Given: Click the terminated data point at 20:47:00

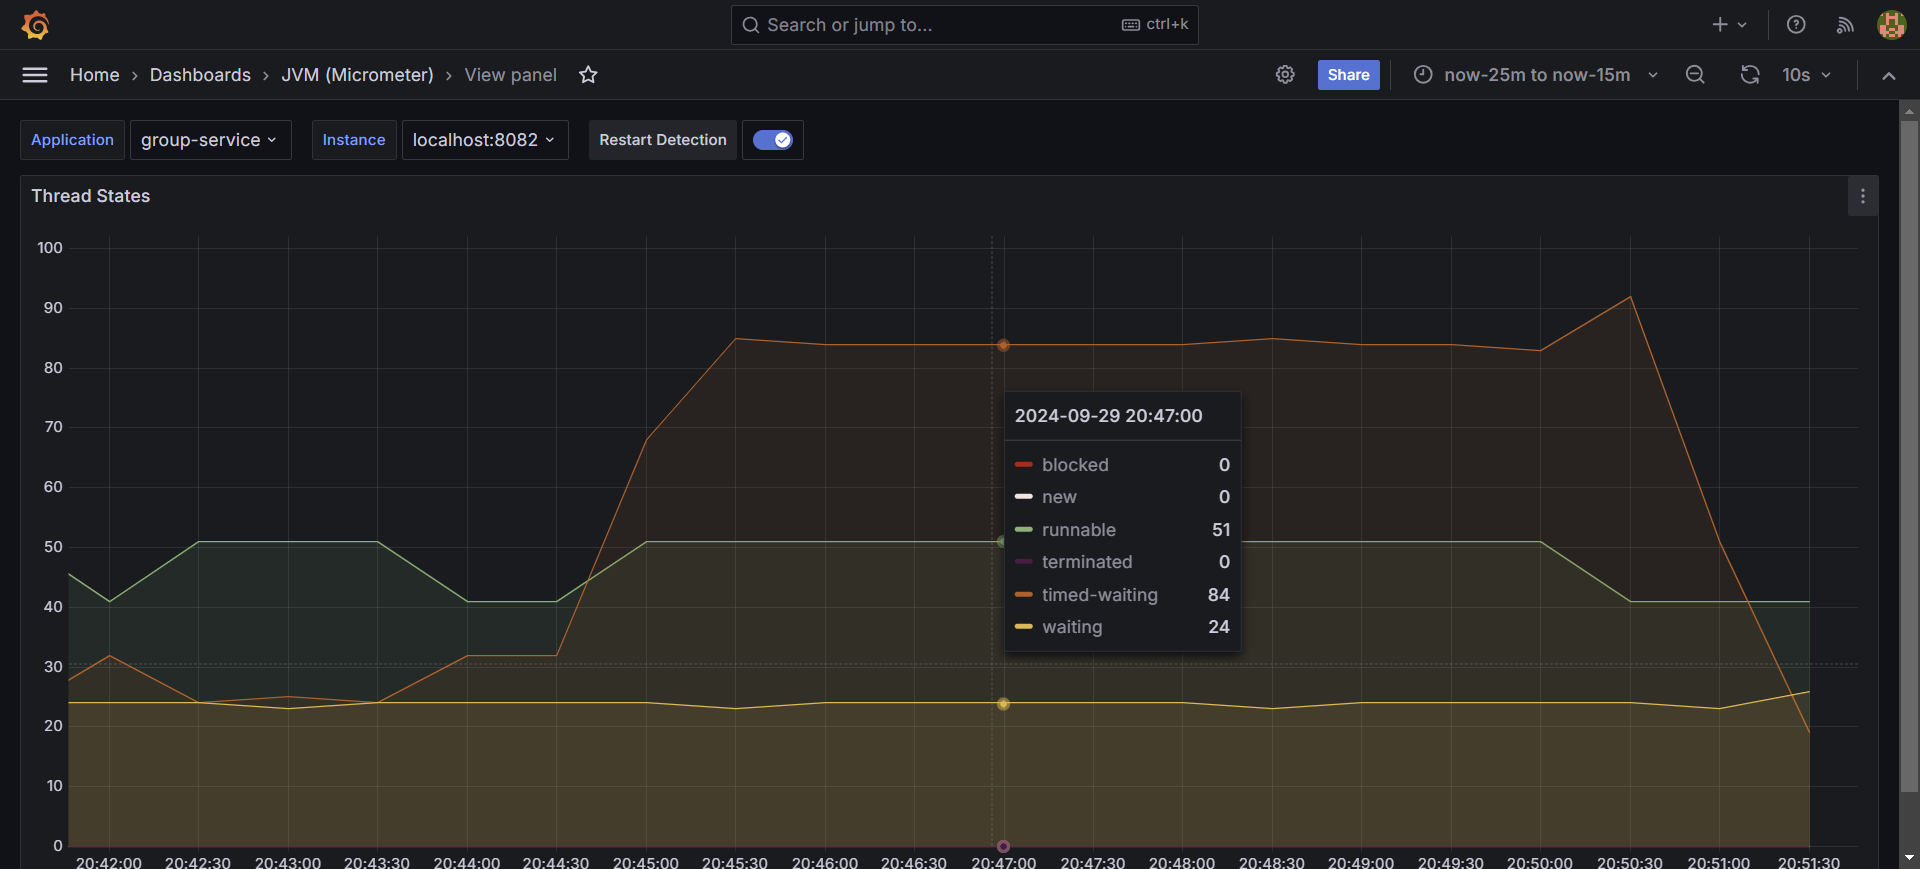Looking at the screenshot, I should 1003,846.
